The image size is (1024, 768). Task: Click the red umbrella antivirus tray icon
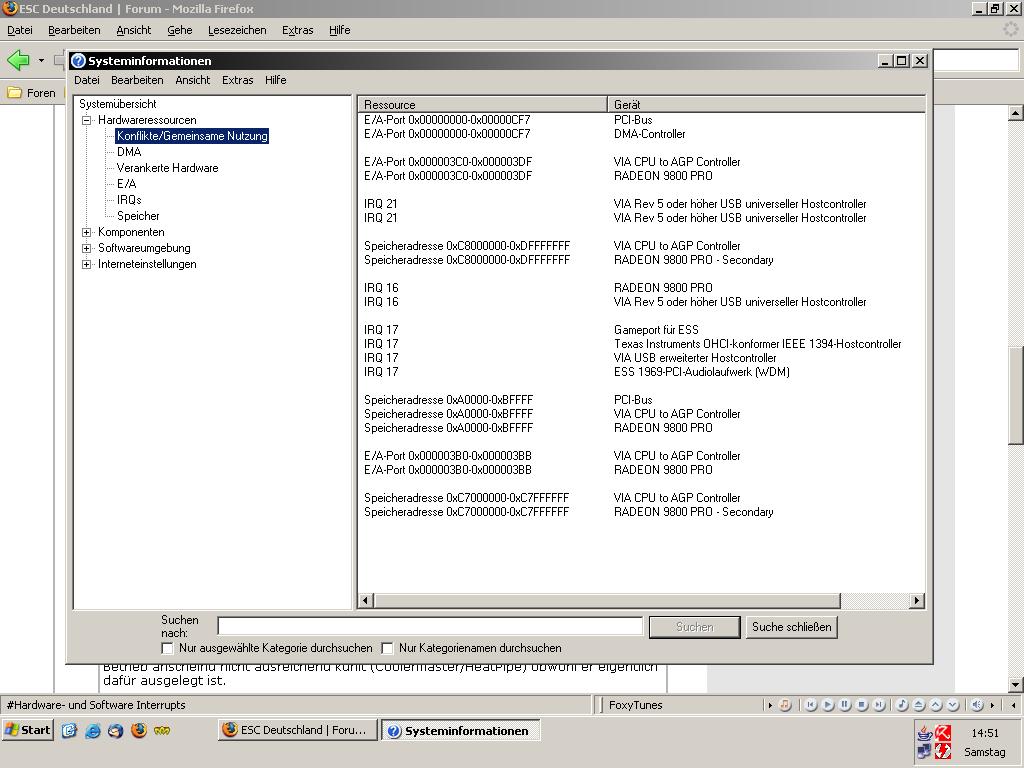click(x=942, y=732)
